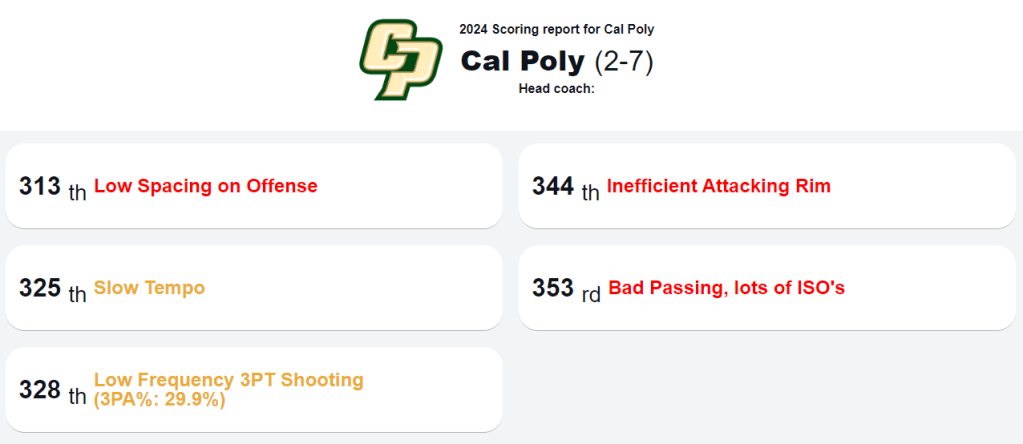Image resolution: width=1023 pixels, height=444 pixels.
Task: Click the th suffix beside rank 344
Action: pos(590,192)
